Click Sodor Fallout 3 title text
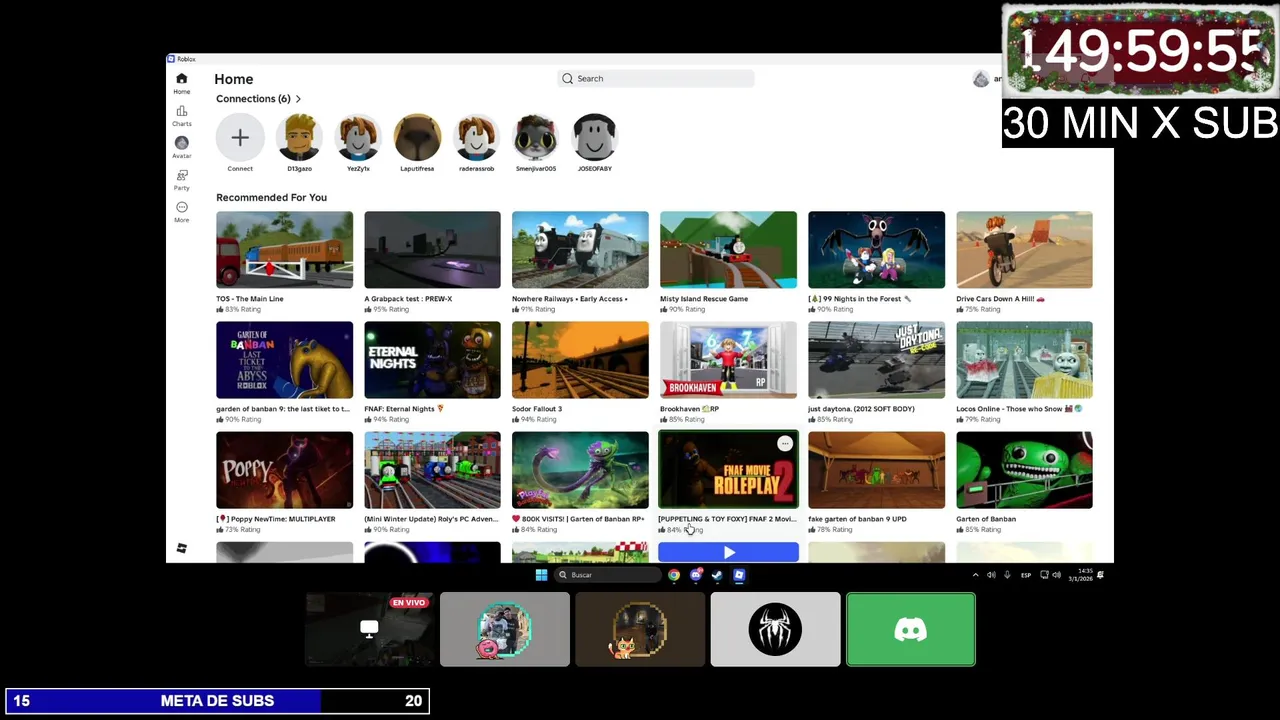 coord(537,409)
